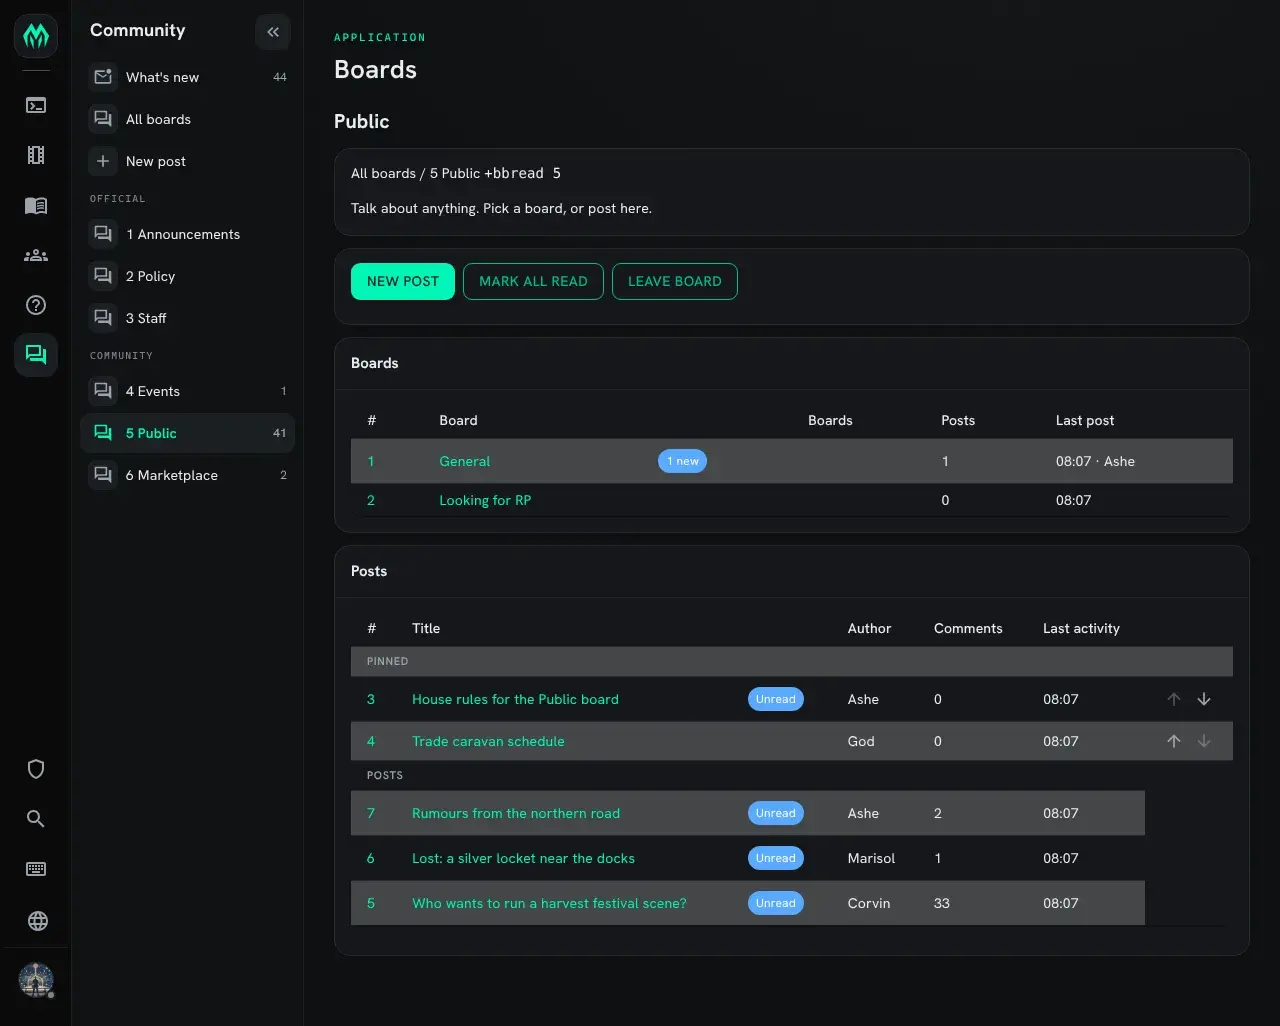Open the terminal console icon in rail
Screen dimensions: 1280x1026
(36, 105)
